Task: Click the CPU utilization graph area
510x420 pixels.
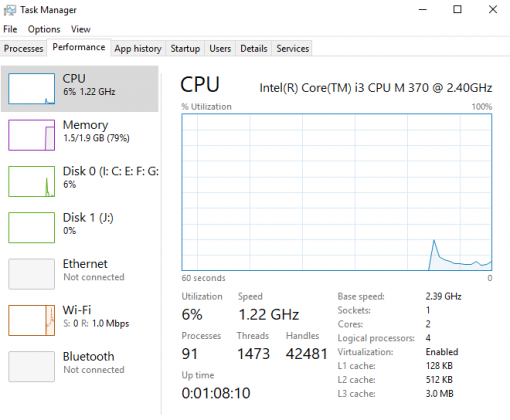Action: click(x=337, y=192)
